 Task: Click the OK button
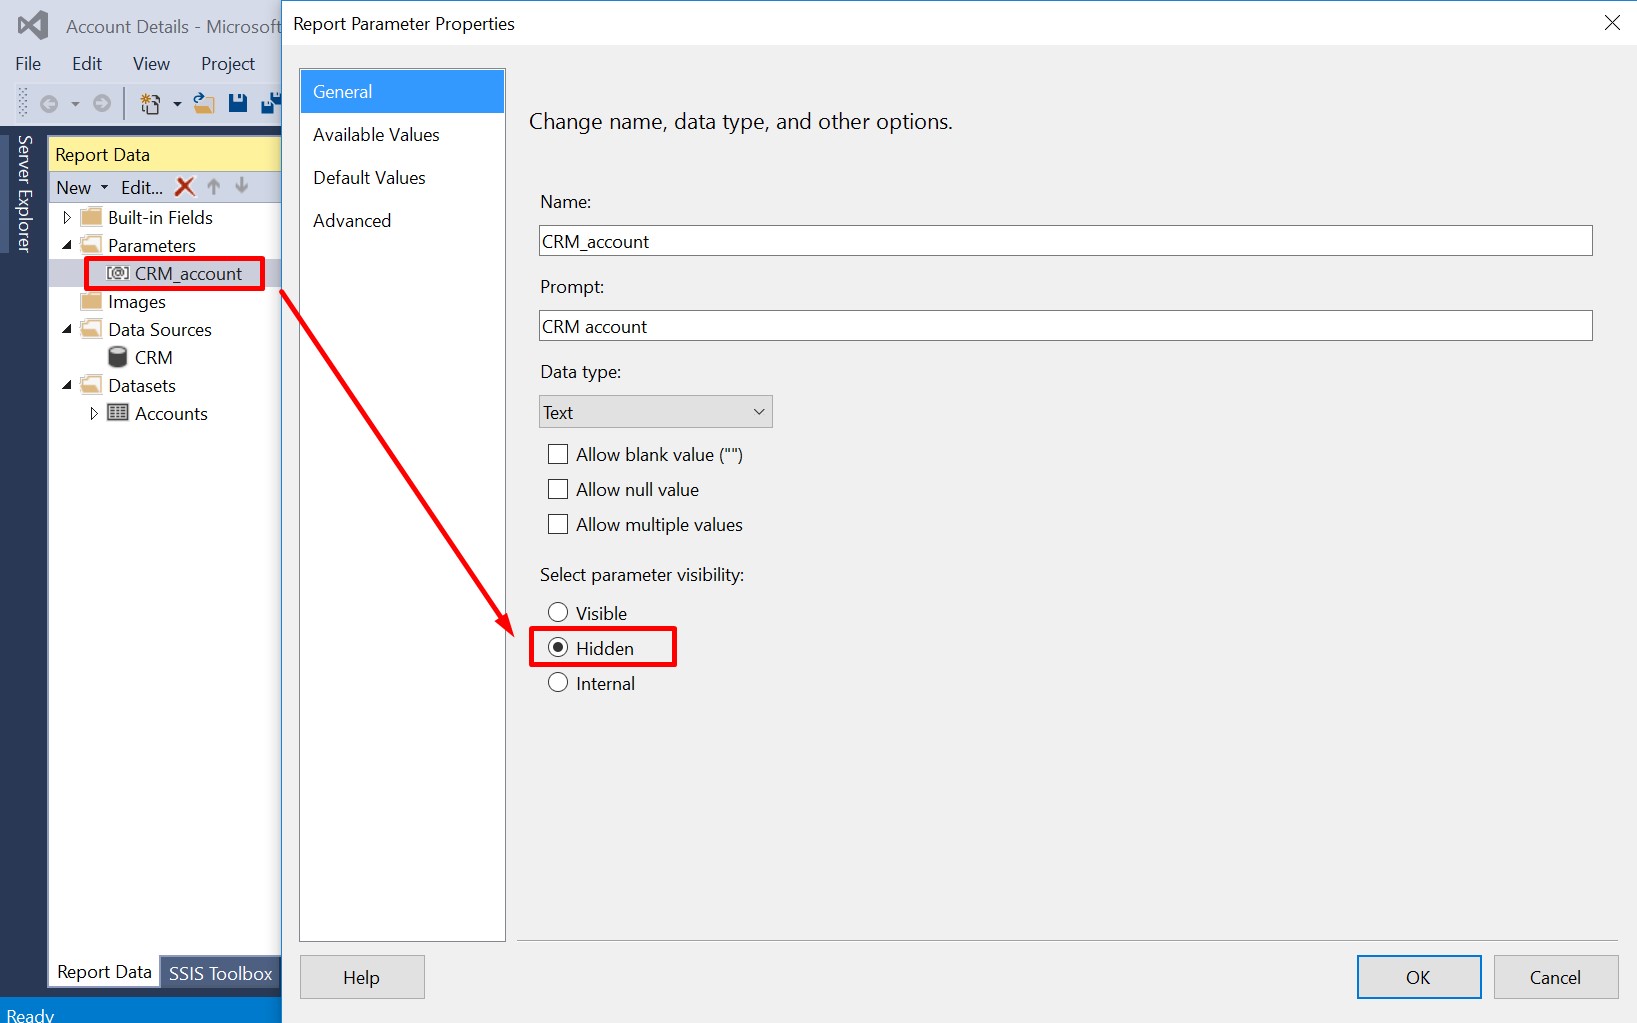click(1418, 977)
